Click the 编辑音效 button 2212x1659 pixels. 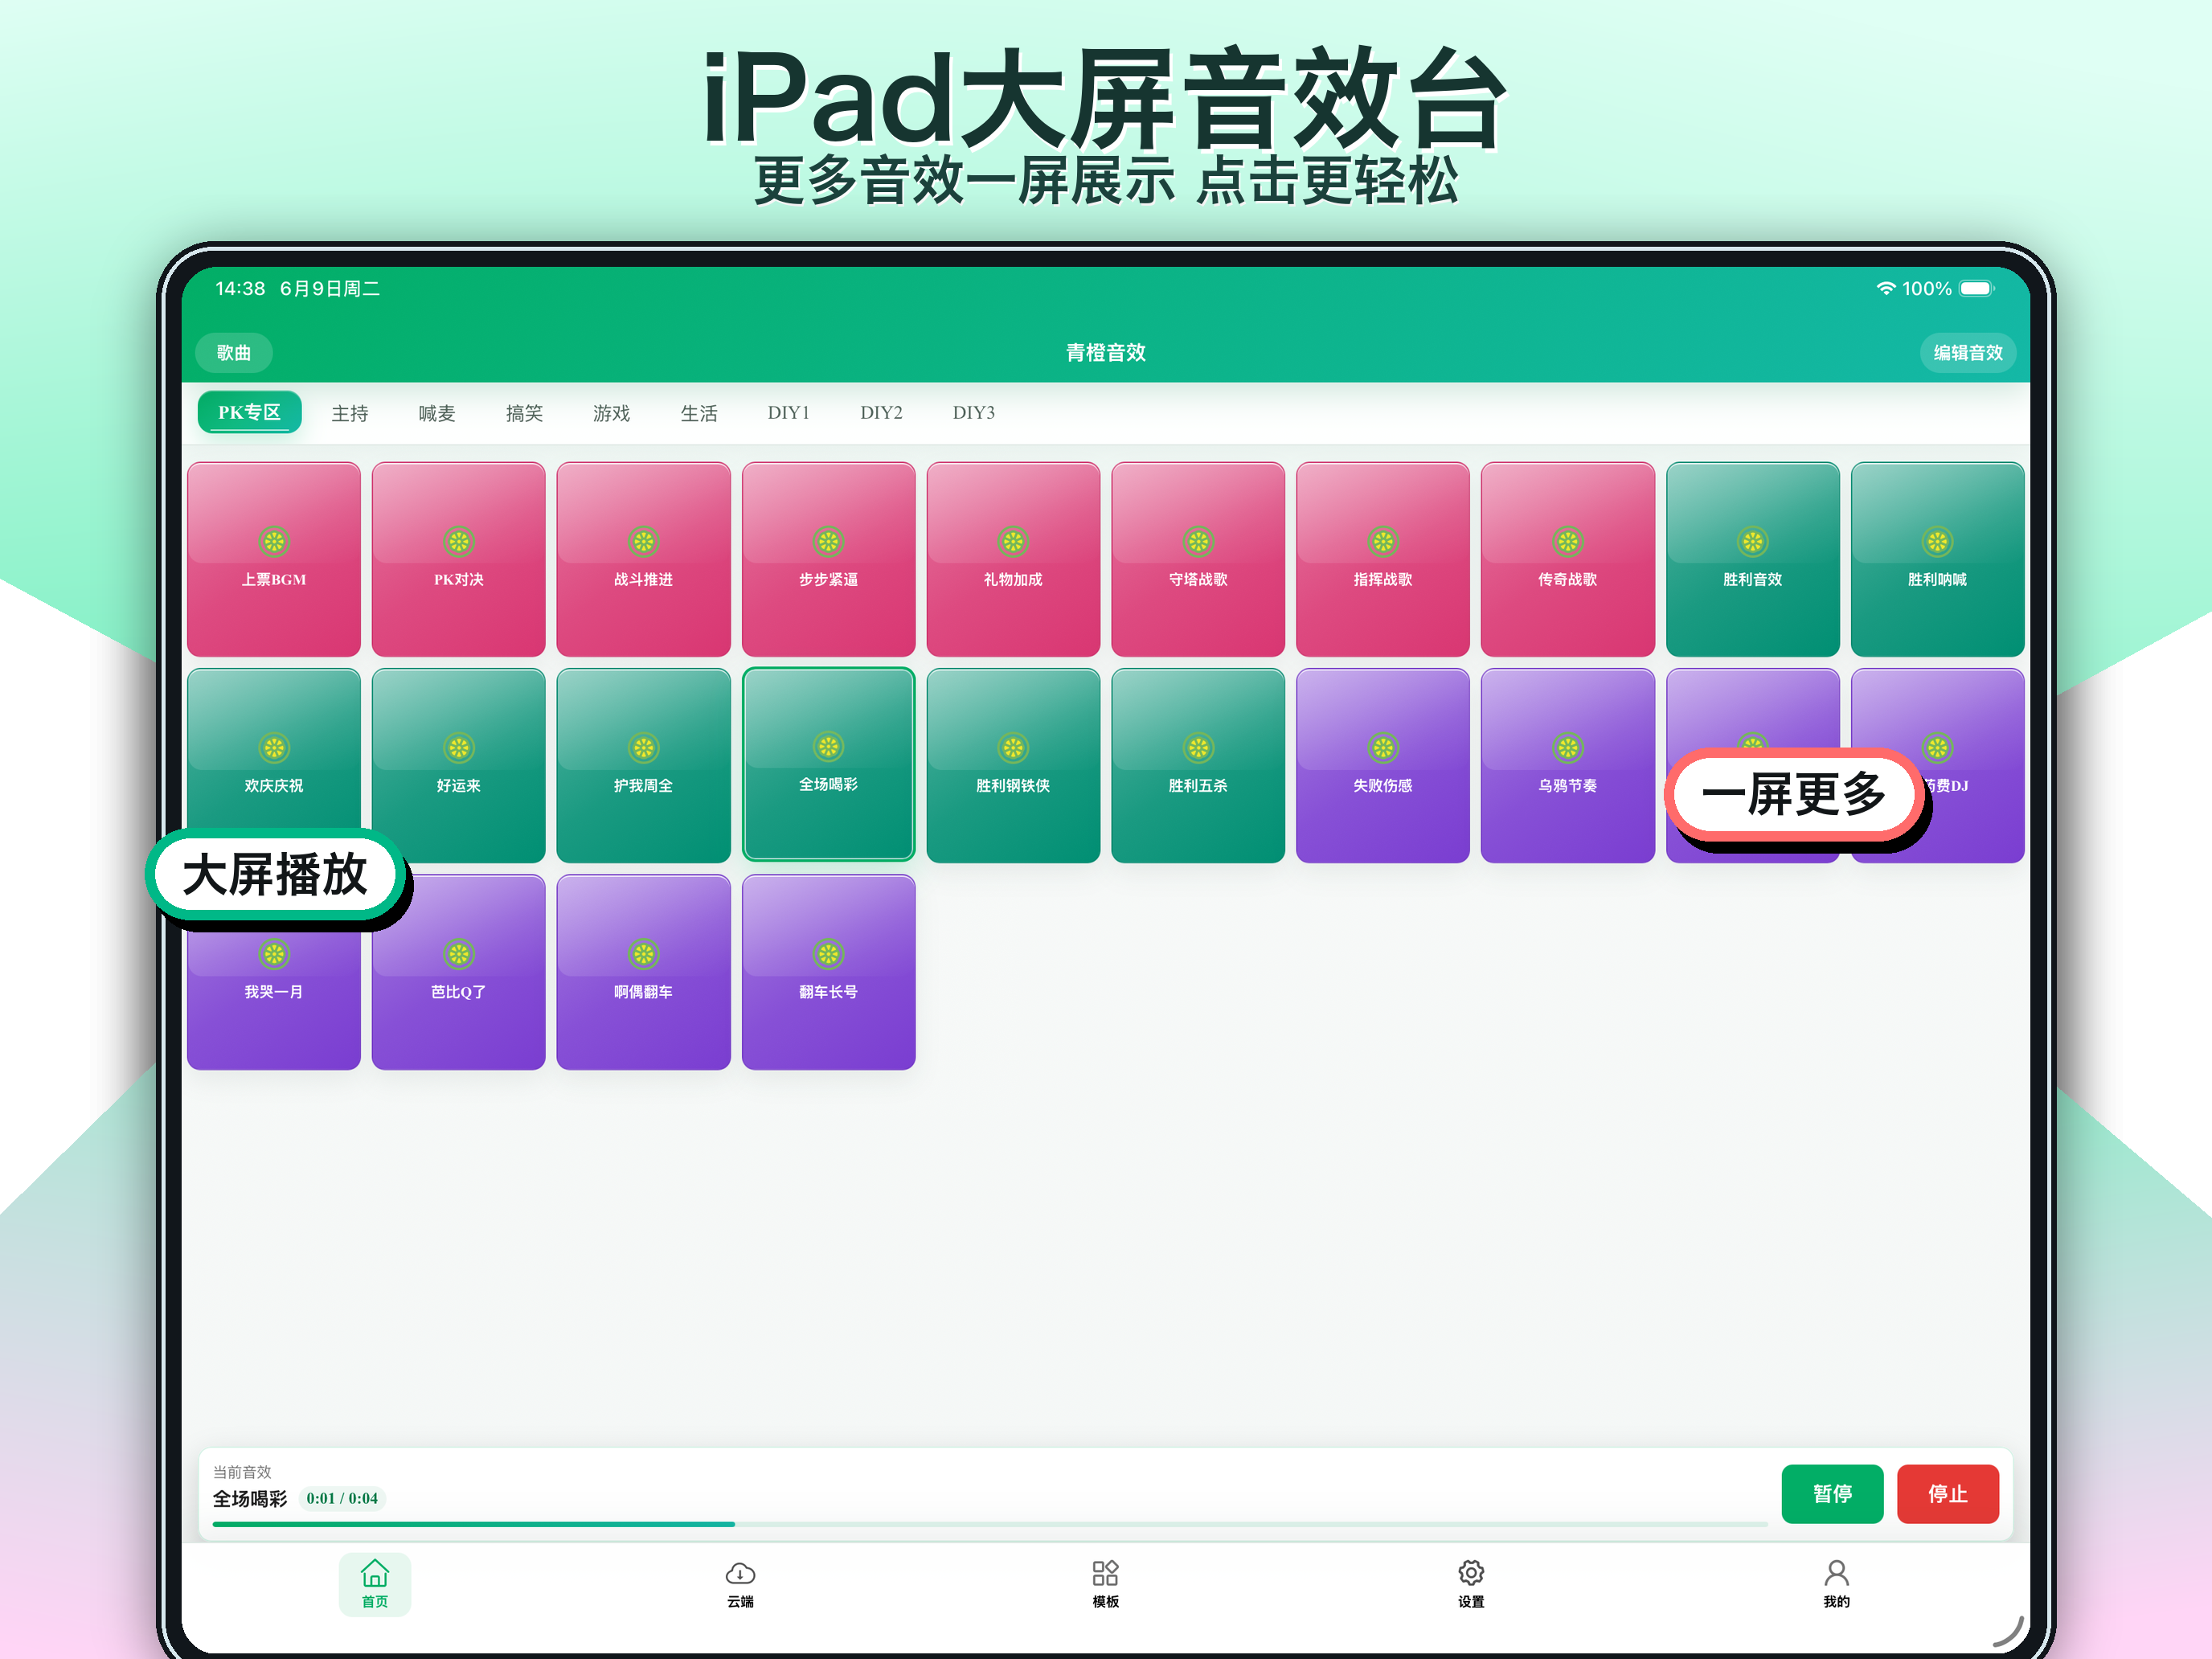[x=1967, y=353]
